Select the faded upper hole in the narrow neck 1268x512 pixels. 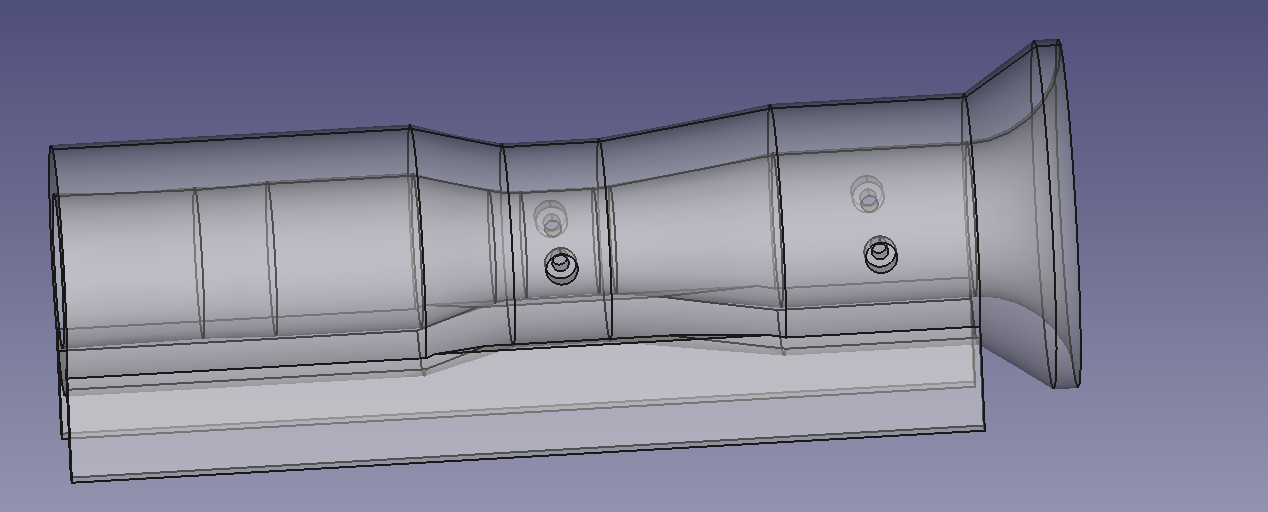click(550, 217)
